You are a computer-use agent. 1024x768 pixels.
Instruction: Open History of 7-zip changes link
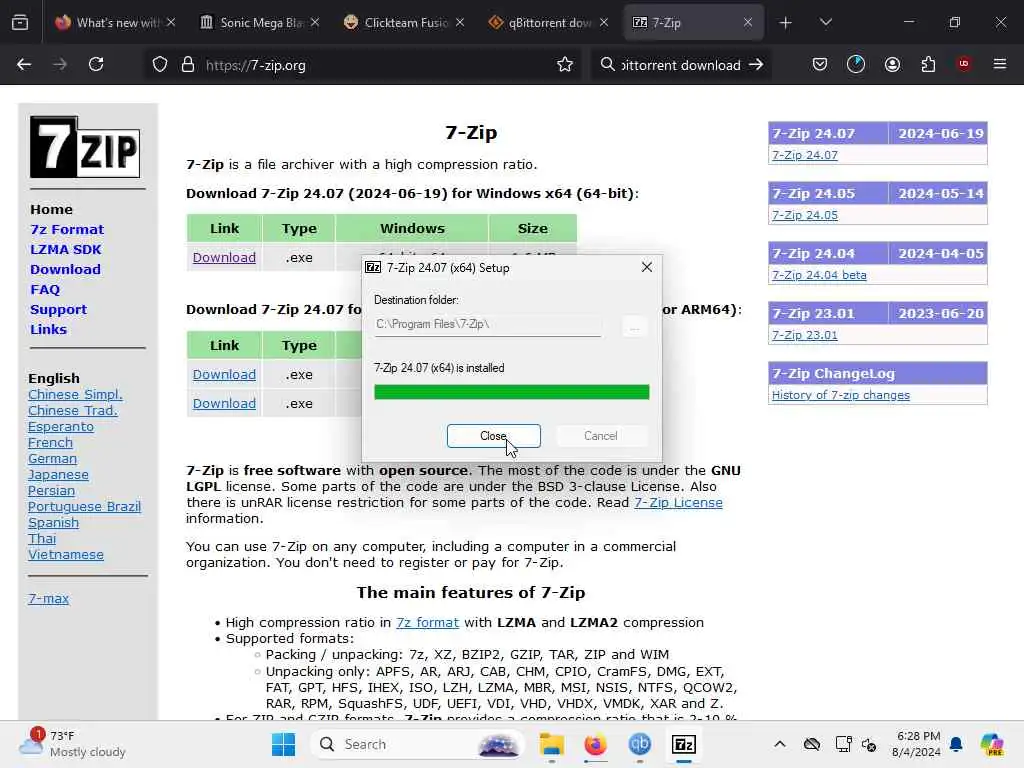(x=840, y=395)
